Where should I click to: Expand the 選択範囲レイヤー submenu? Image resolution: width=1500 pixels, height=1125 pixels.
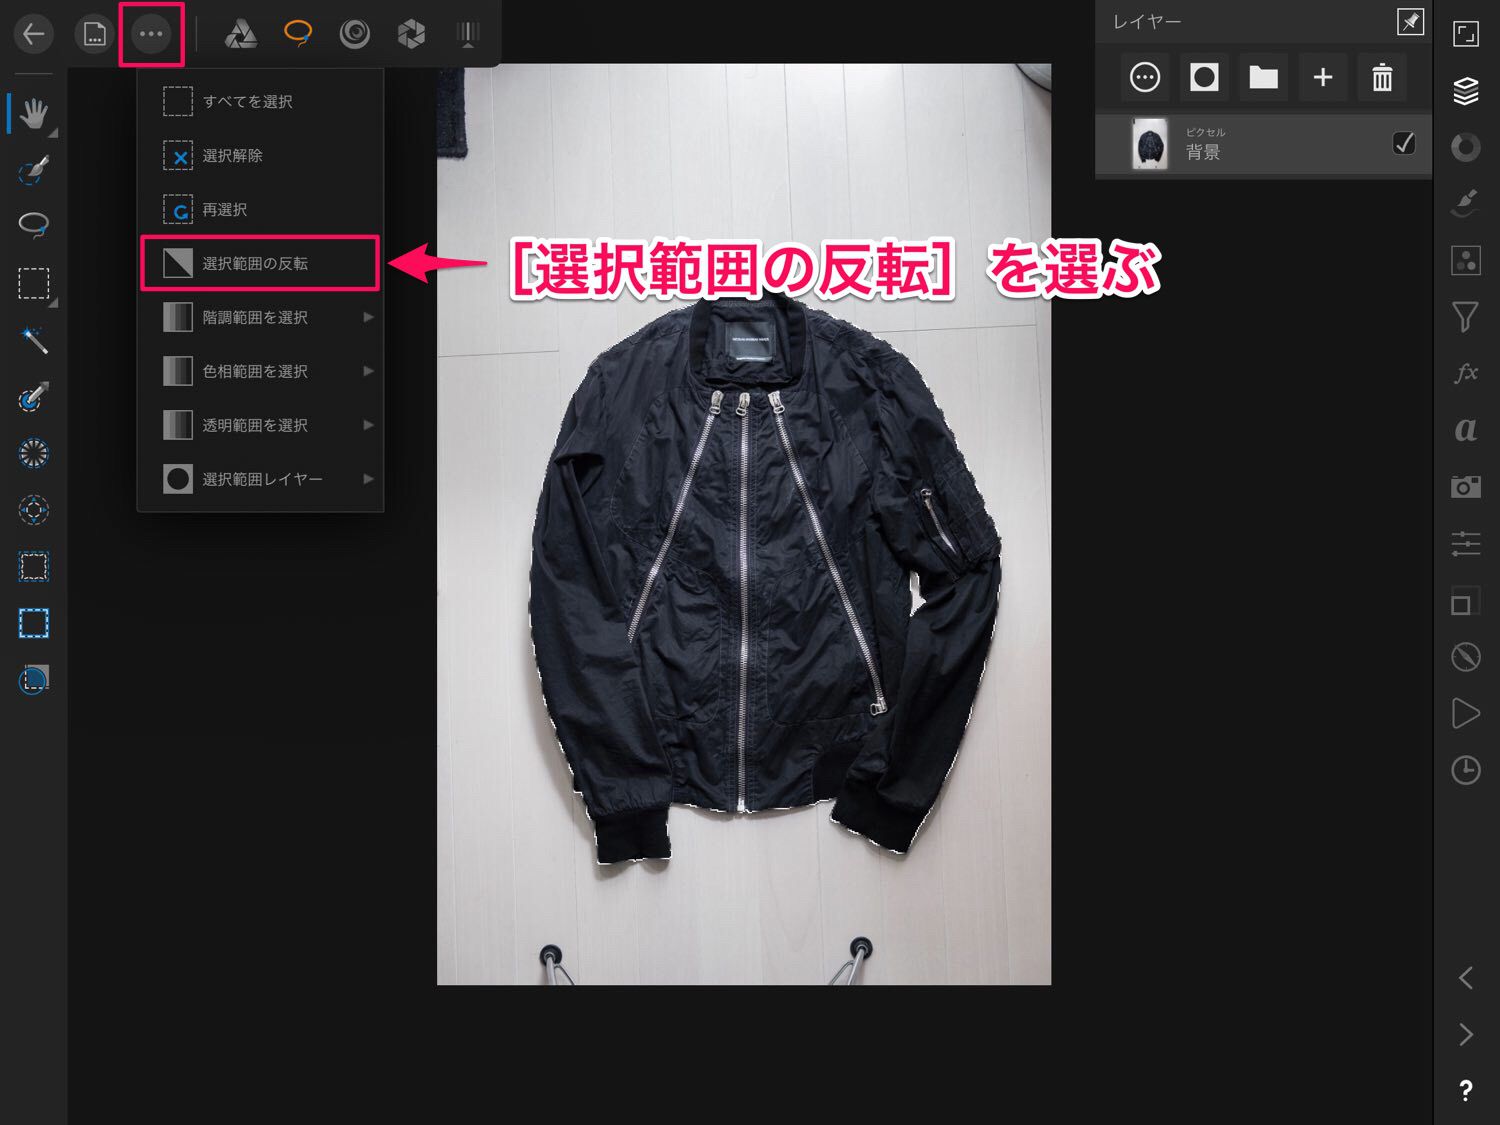pos(368,479)
